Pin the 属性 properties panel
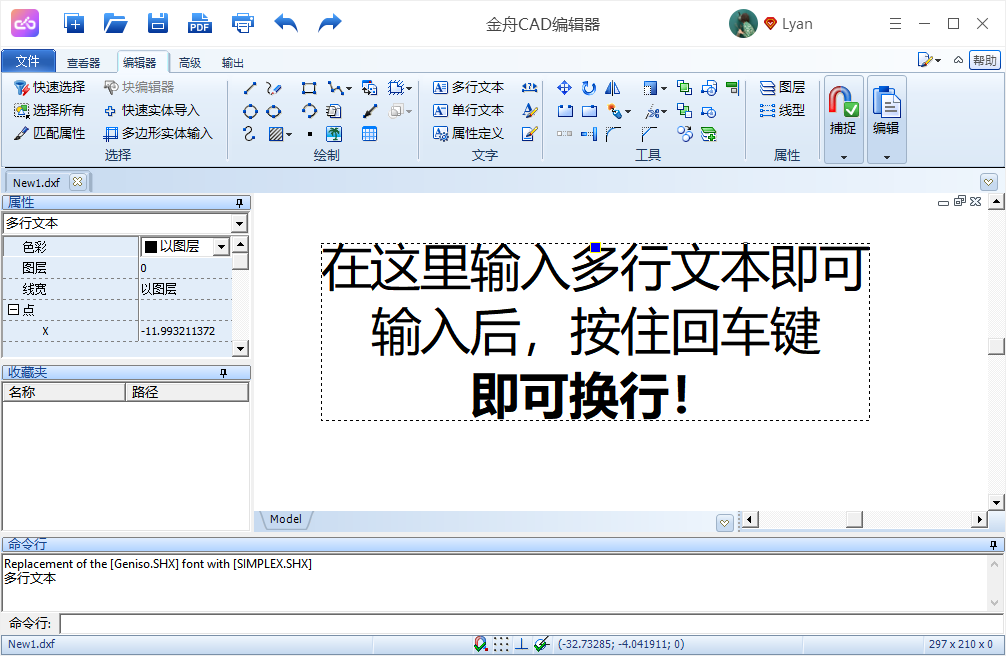 pos(239,203)
